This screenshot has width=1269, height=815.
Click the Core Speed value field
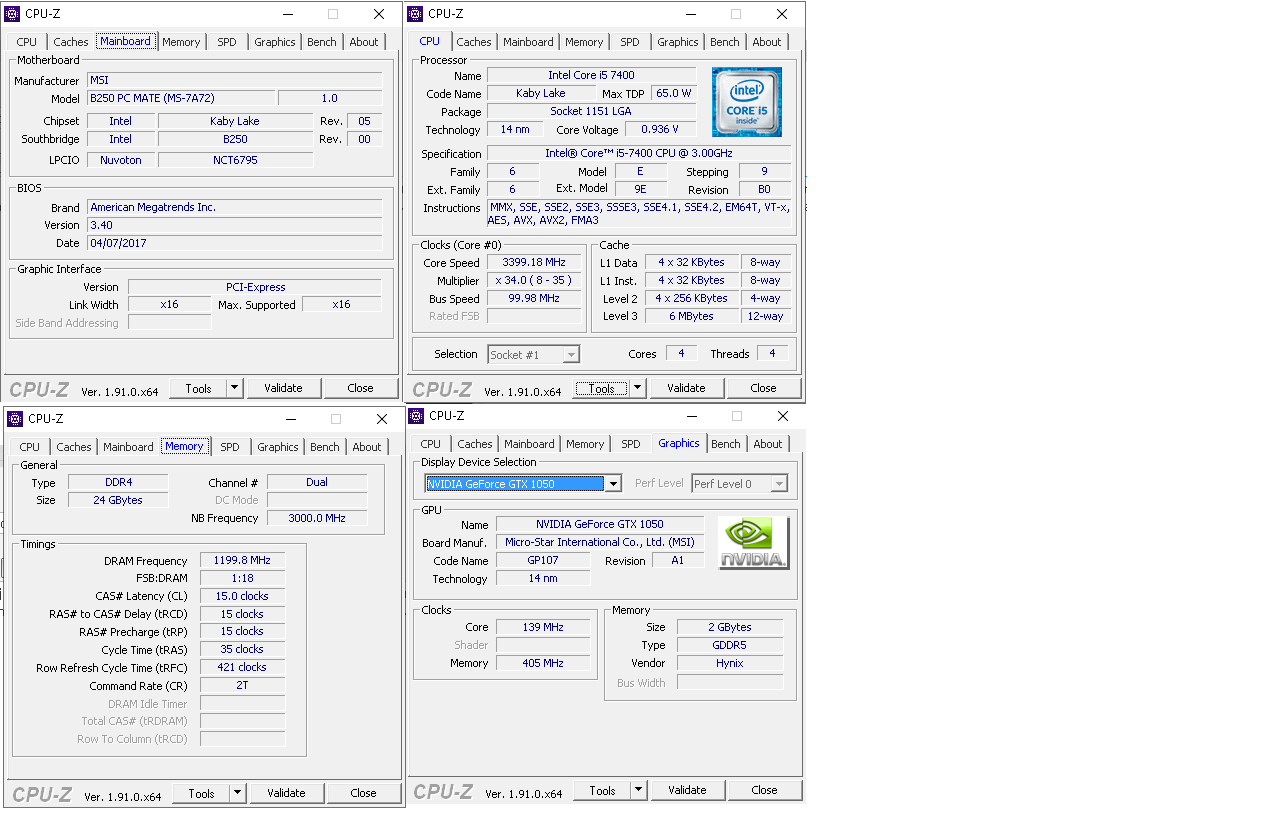click(x=533, y=263)
